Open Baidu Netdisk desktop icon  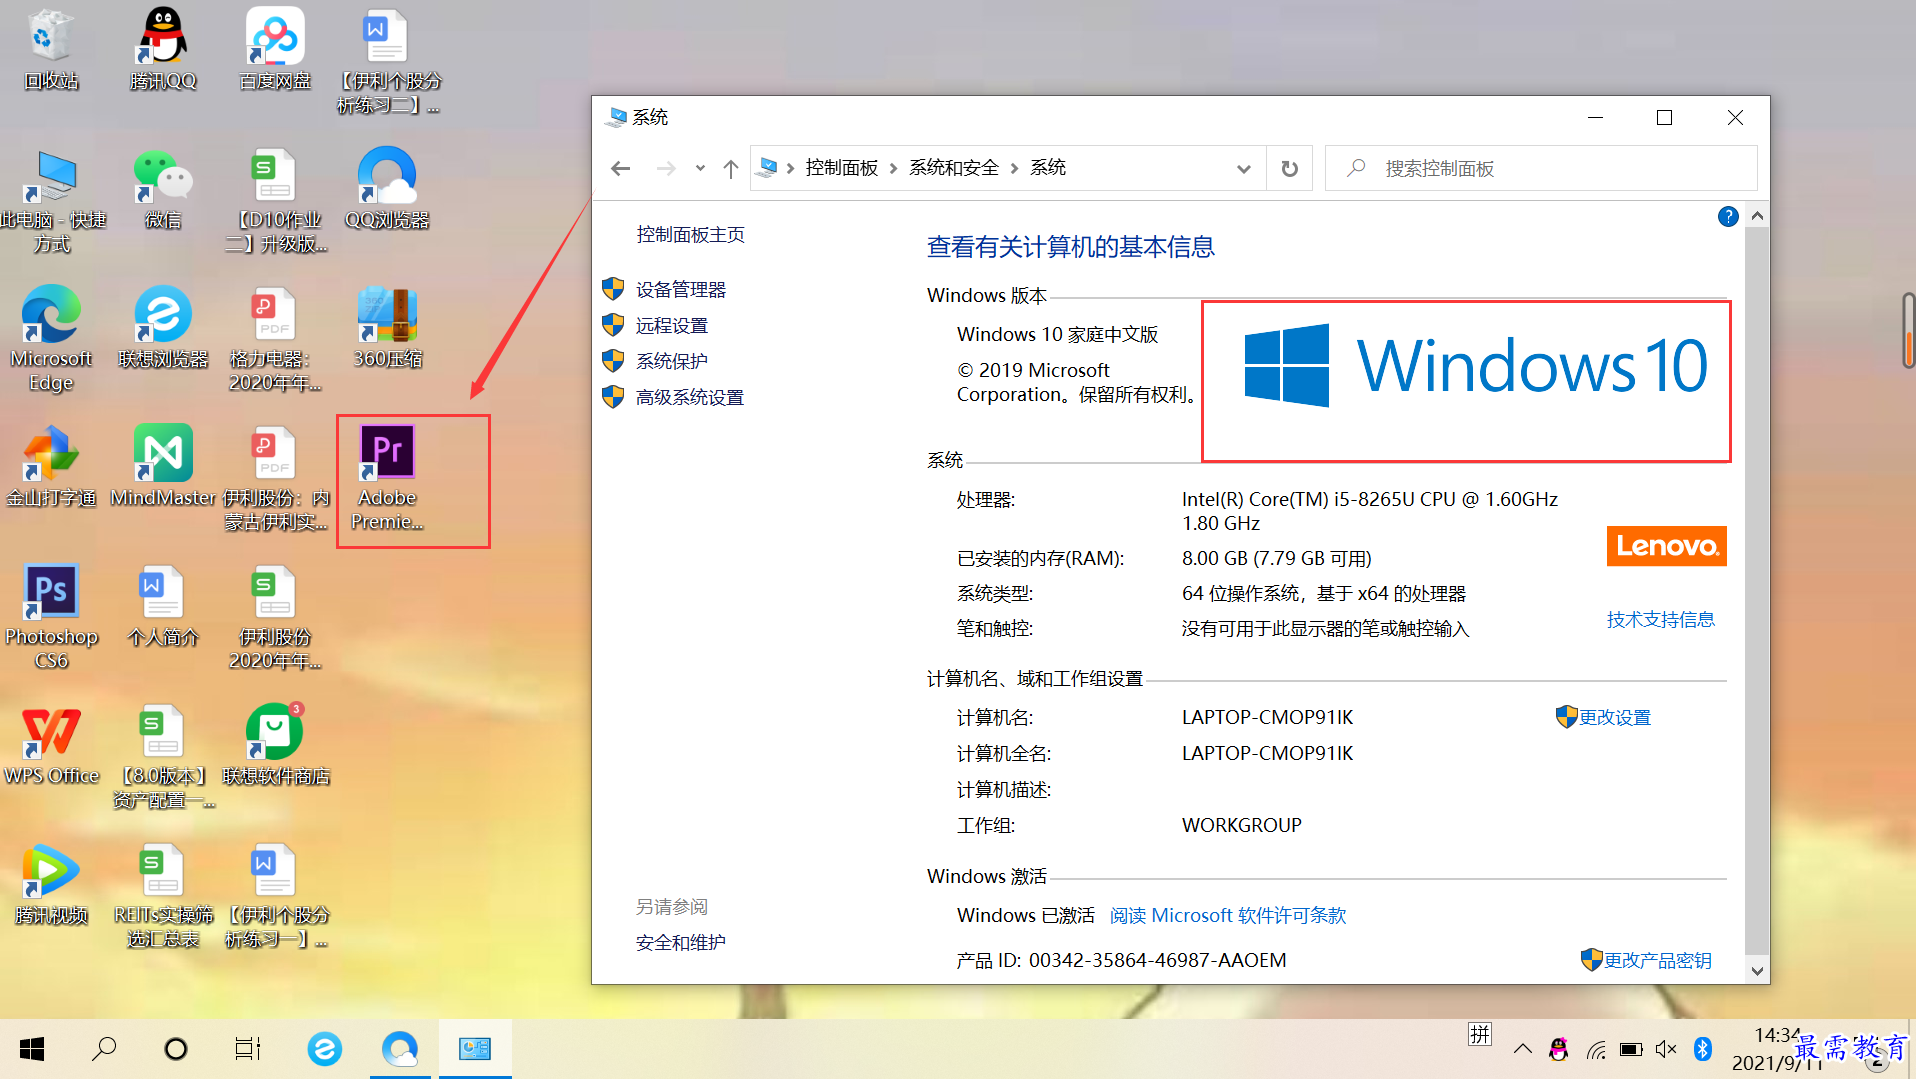tap(275, 50)
